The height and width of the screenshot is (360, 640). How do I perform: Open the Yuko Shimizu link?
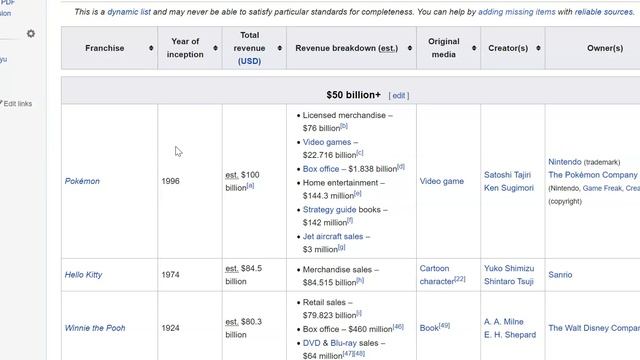tap(509, 268)
